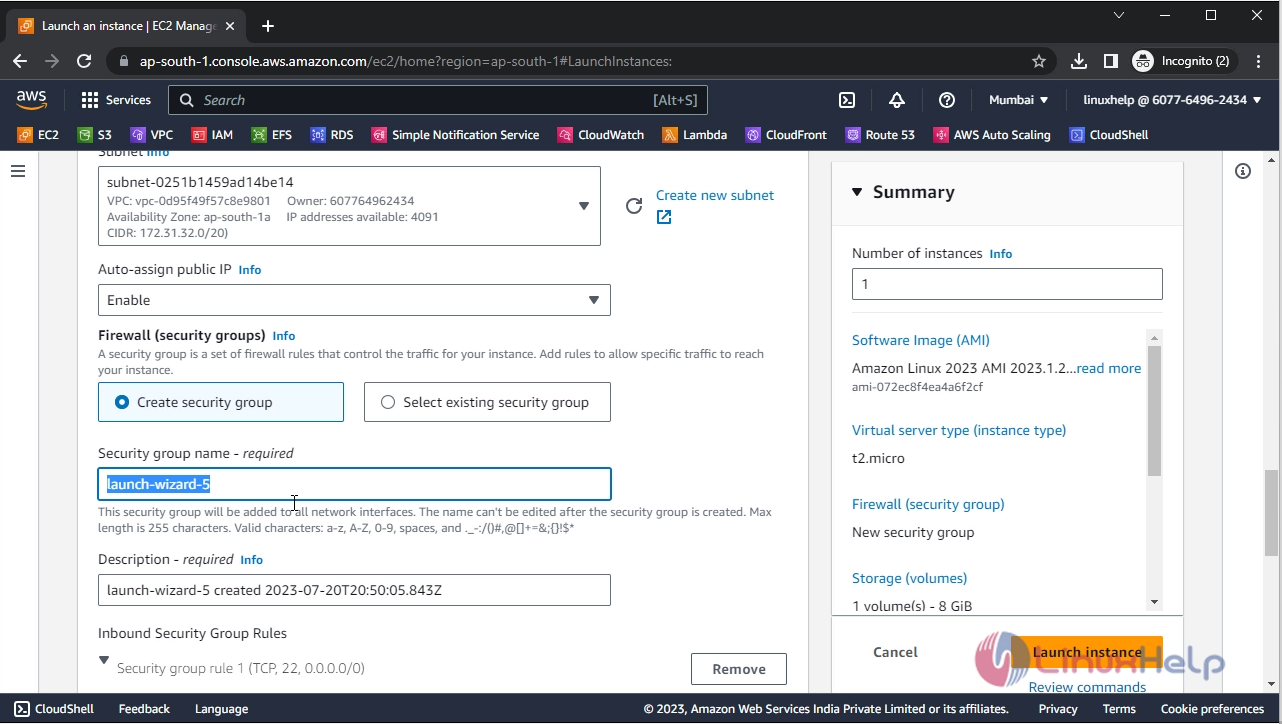The height and width of the screenshot is (724, 1282).
Task: Click the Security group name field
Action: click(x=354, y=484)
